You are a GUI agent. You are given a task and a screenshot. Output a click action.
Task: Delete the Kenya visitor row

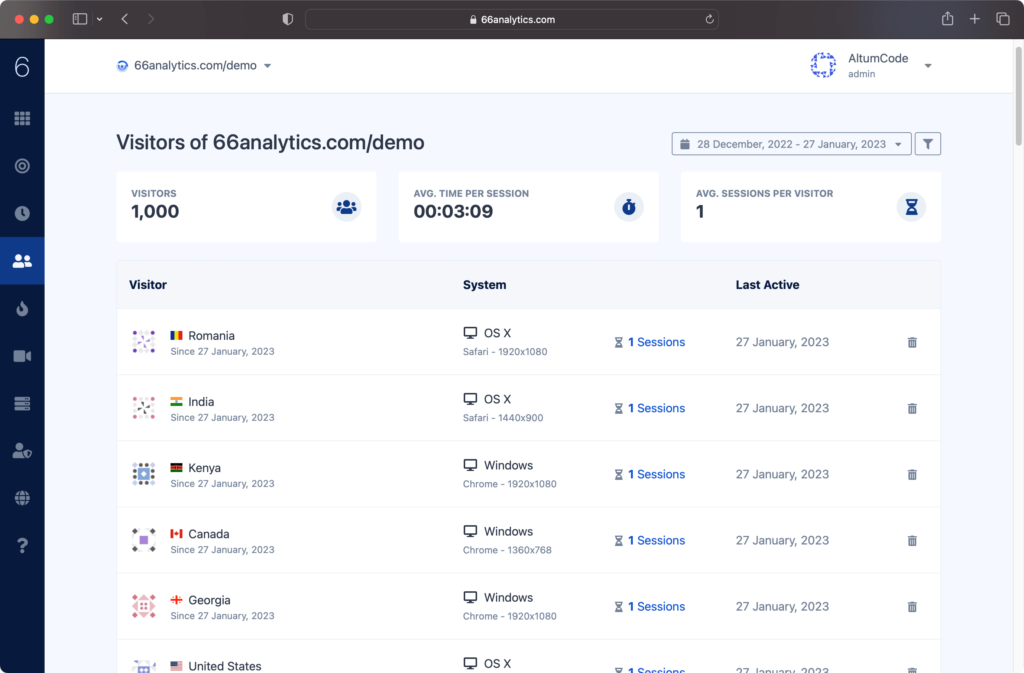[911, 474]
